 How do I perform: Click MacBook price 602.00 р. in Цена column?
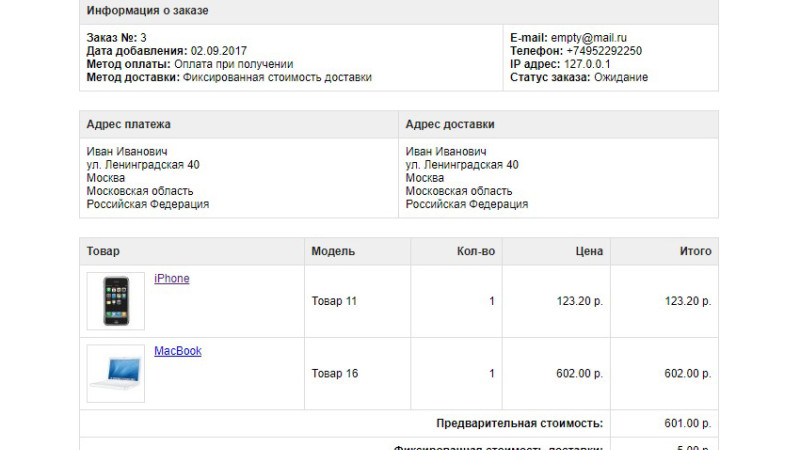tap(580, 373)
